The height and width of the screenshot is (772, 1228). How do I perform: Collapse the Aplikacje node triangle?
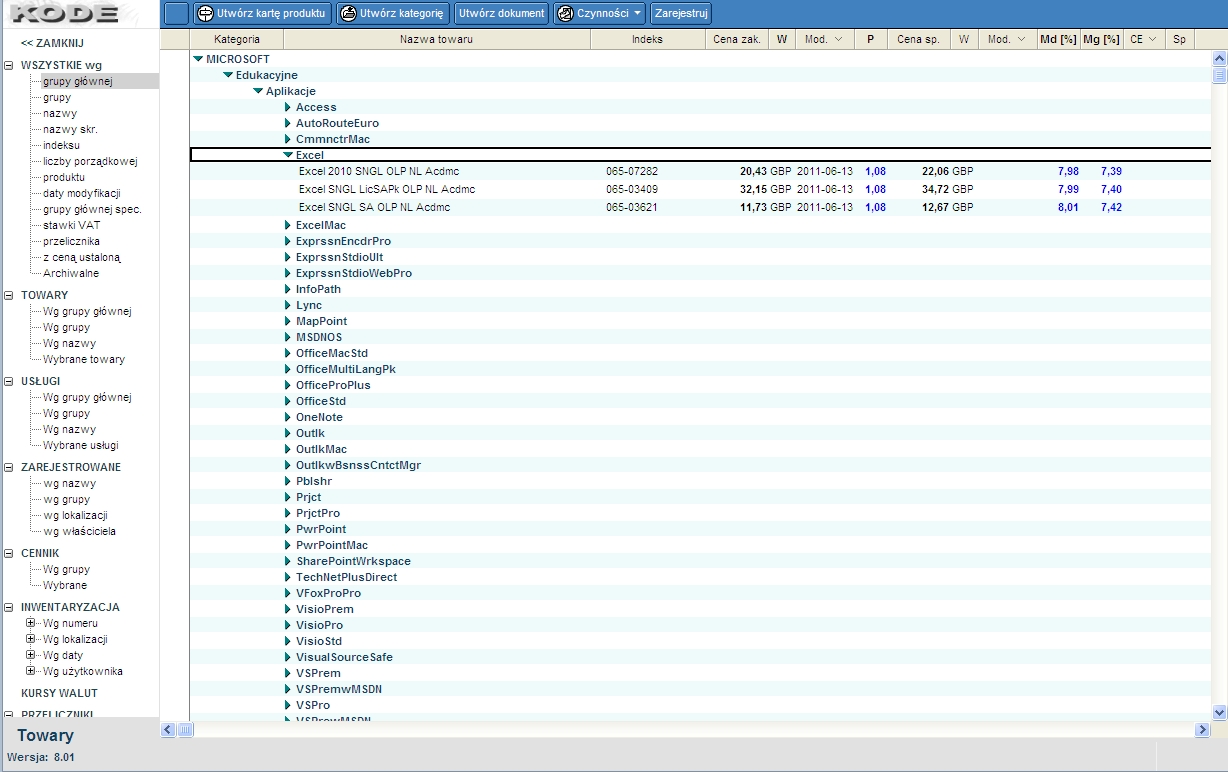point(258,91)
